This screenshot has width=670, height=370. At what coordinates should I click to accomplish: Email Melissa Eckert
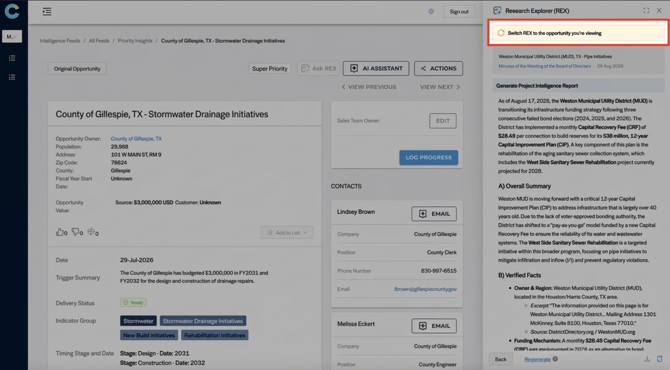tap(434, 326)
